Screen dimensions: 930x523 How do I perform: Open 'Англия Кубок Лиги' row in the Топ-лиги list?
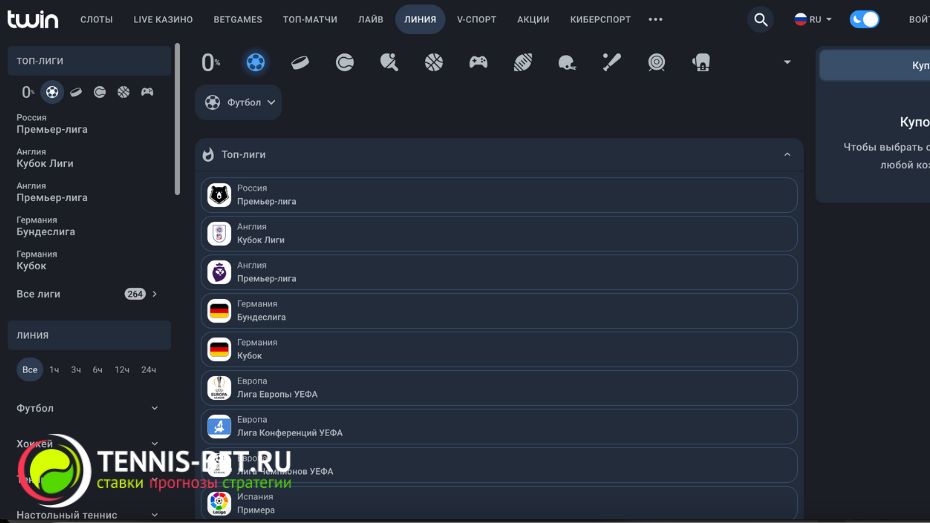point(499,234)
